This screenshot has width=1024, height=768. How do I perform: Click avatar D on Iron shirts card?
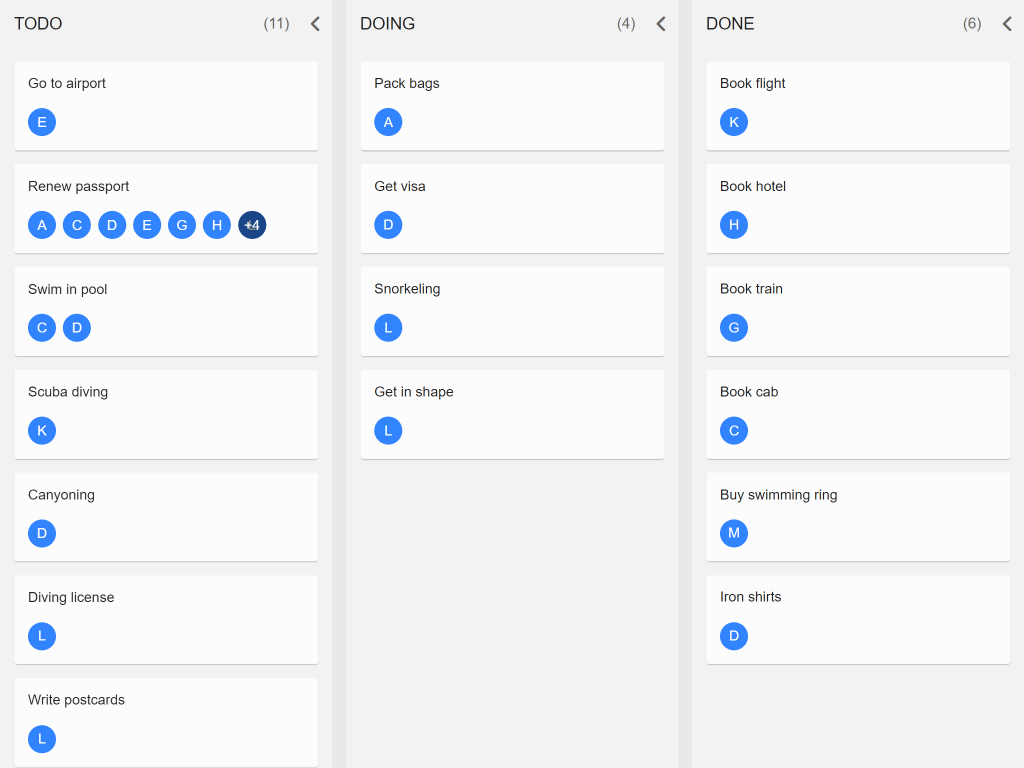tap(734, 636)
